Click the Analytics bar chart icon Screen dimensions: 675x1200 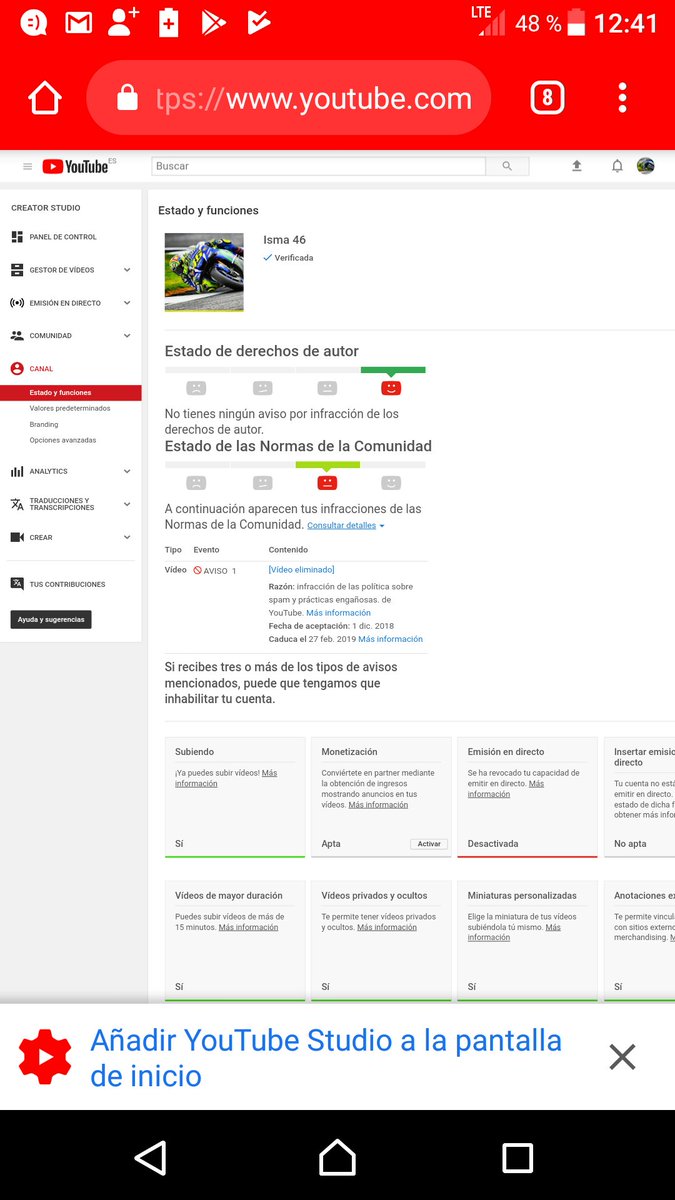tap(17, 471)
